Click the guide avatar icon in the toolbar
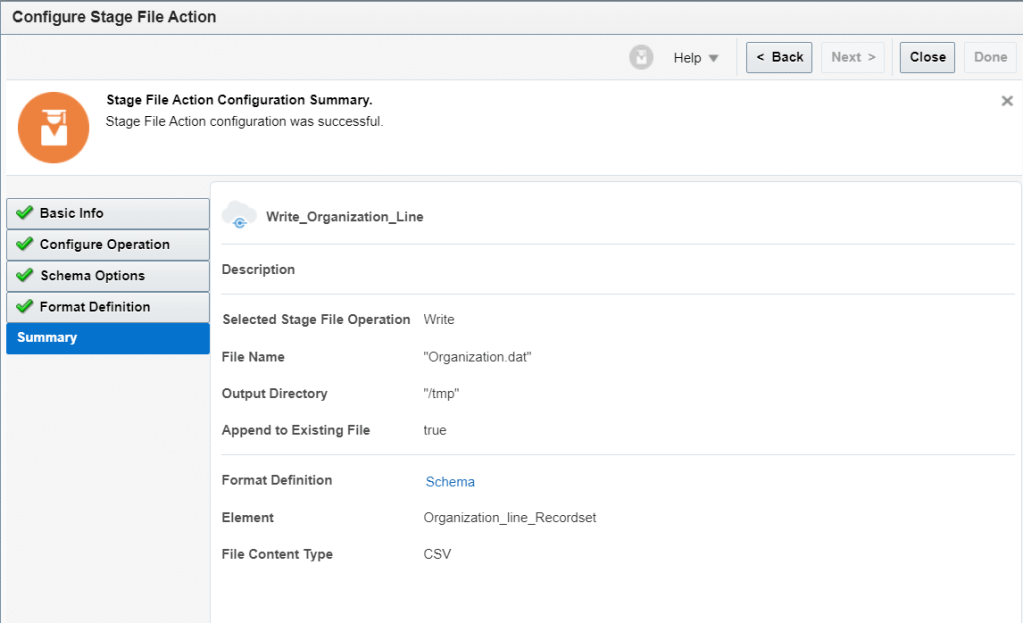This screenshot has height=623, width=1023. pyautogui.click(x=641, y=58)
